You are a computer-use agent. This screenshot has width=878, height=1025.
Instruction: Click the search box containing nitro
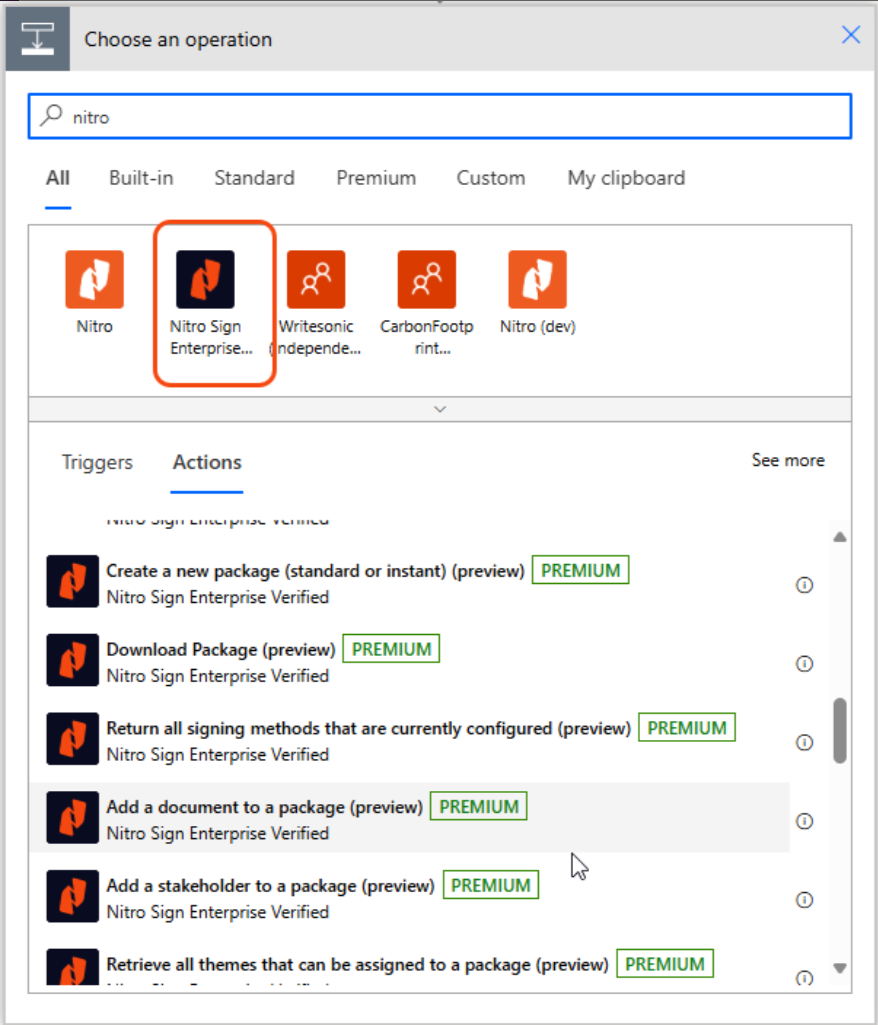pyautogui.click(x=440, y=117)
